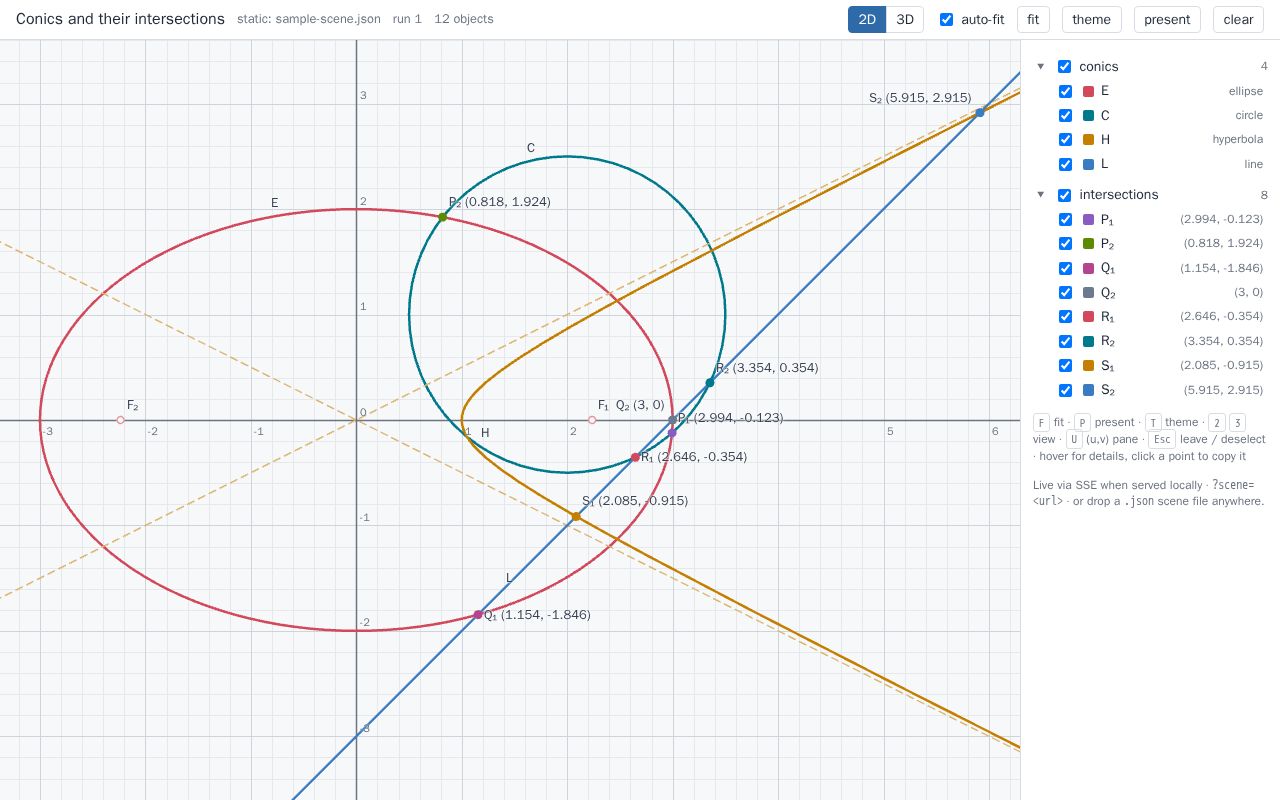
Task: Toggle visibility checkbox for point Q₂
Action: pyautogui.click(x=1065, y=292)
